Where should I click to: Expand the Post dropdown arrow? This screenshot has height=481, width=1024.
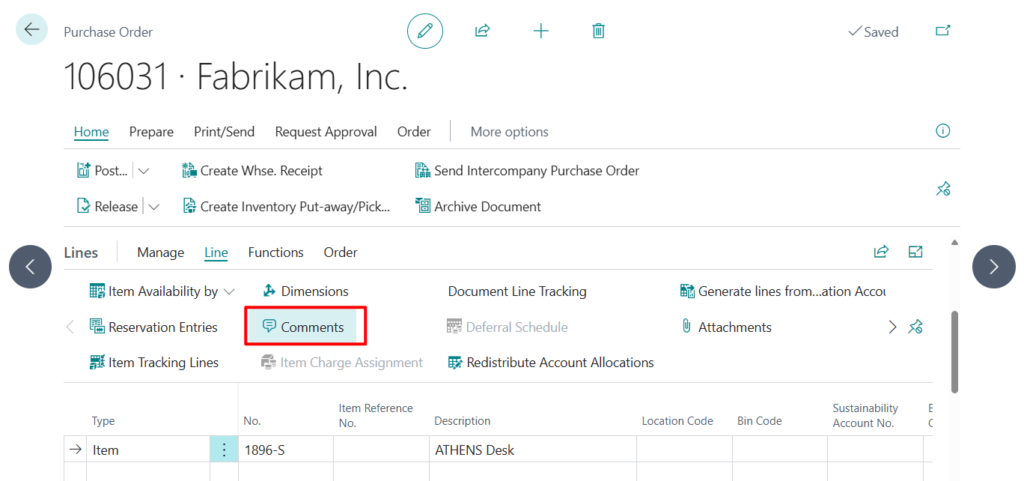[x=144, y=171]
